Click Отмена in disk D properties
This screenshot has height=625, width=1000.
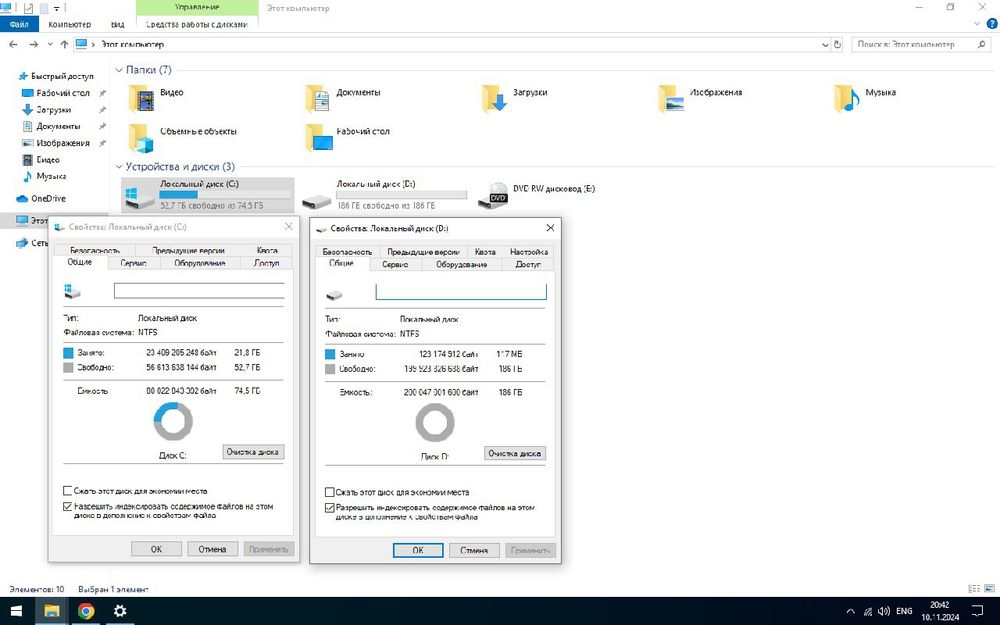(474, 550)
